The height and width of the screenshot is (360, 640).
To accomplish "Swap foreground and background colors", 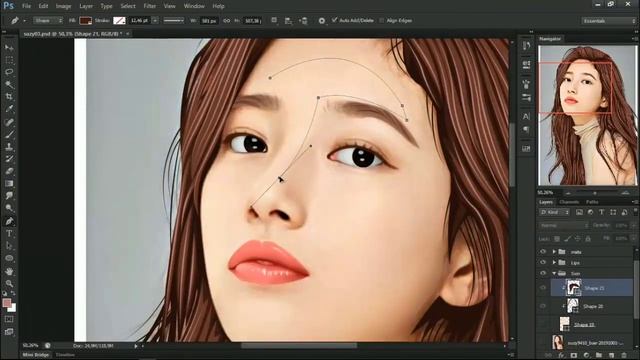I will click(x=13, y=293).
